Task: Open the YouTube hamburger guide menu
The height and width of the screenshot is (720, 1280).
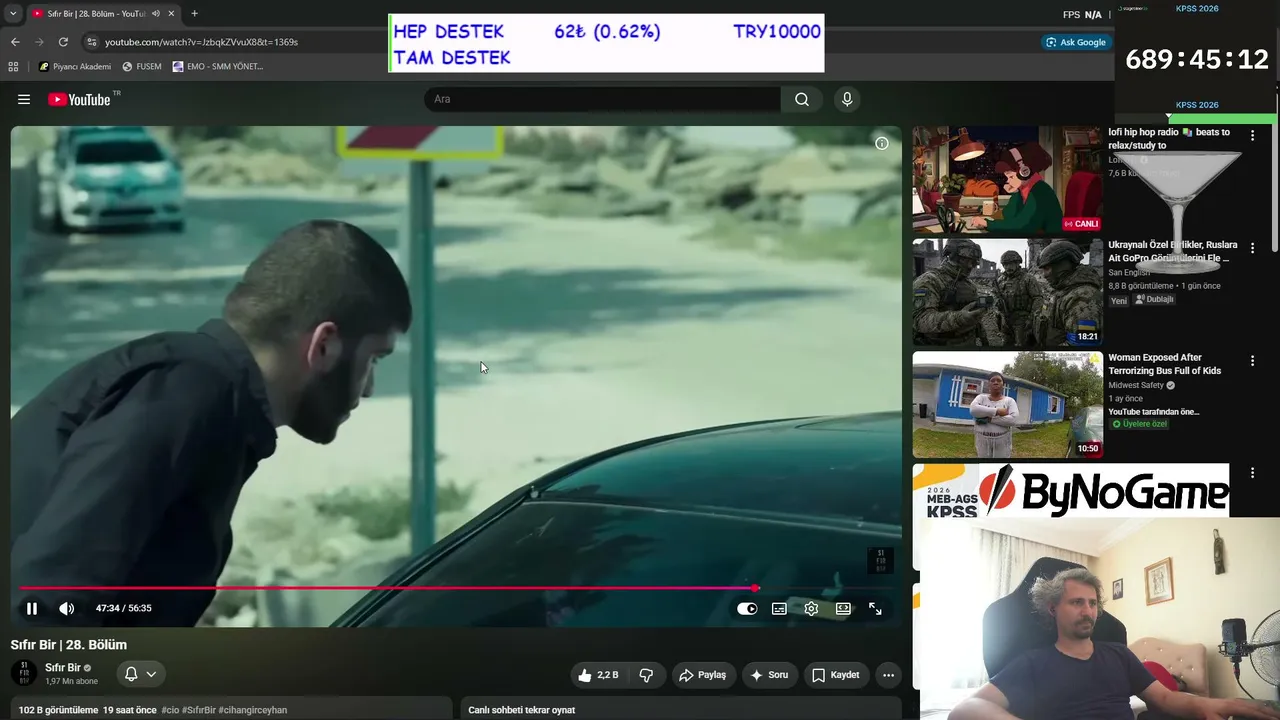Action: [24, 99]
